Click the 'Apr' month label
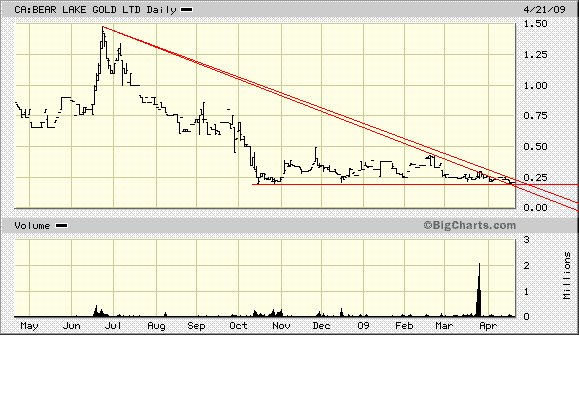579x405 pixels. pyautogui.click(x=488, y=326)
